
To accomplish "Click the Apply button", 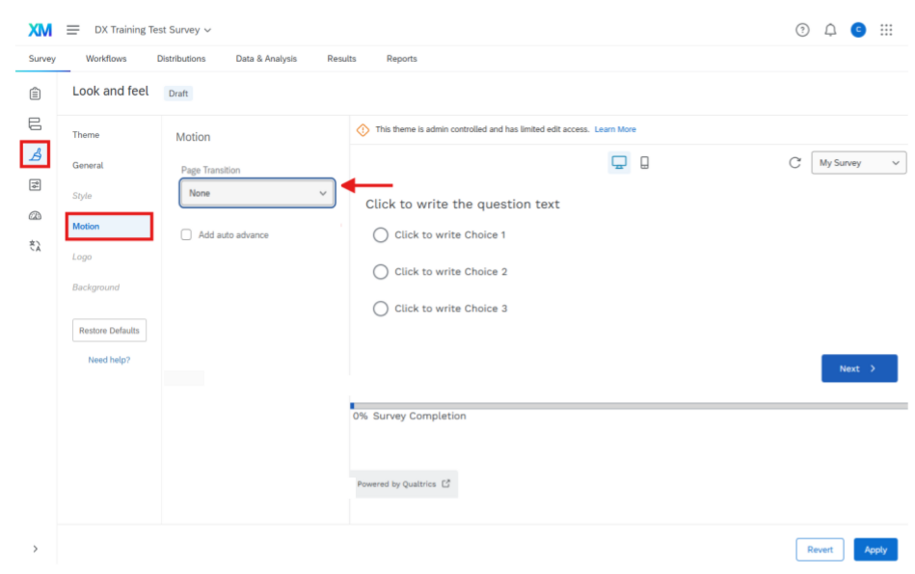I will [875, 550].
